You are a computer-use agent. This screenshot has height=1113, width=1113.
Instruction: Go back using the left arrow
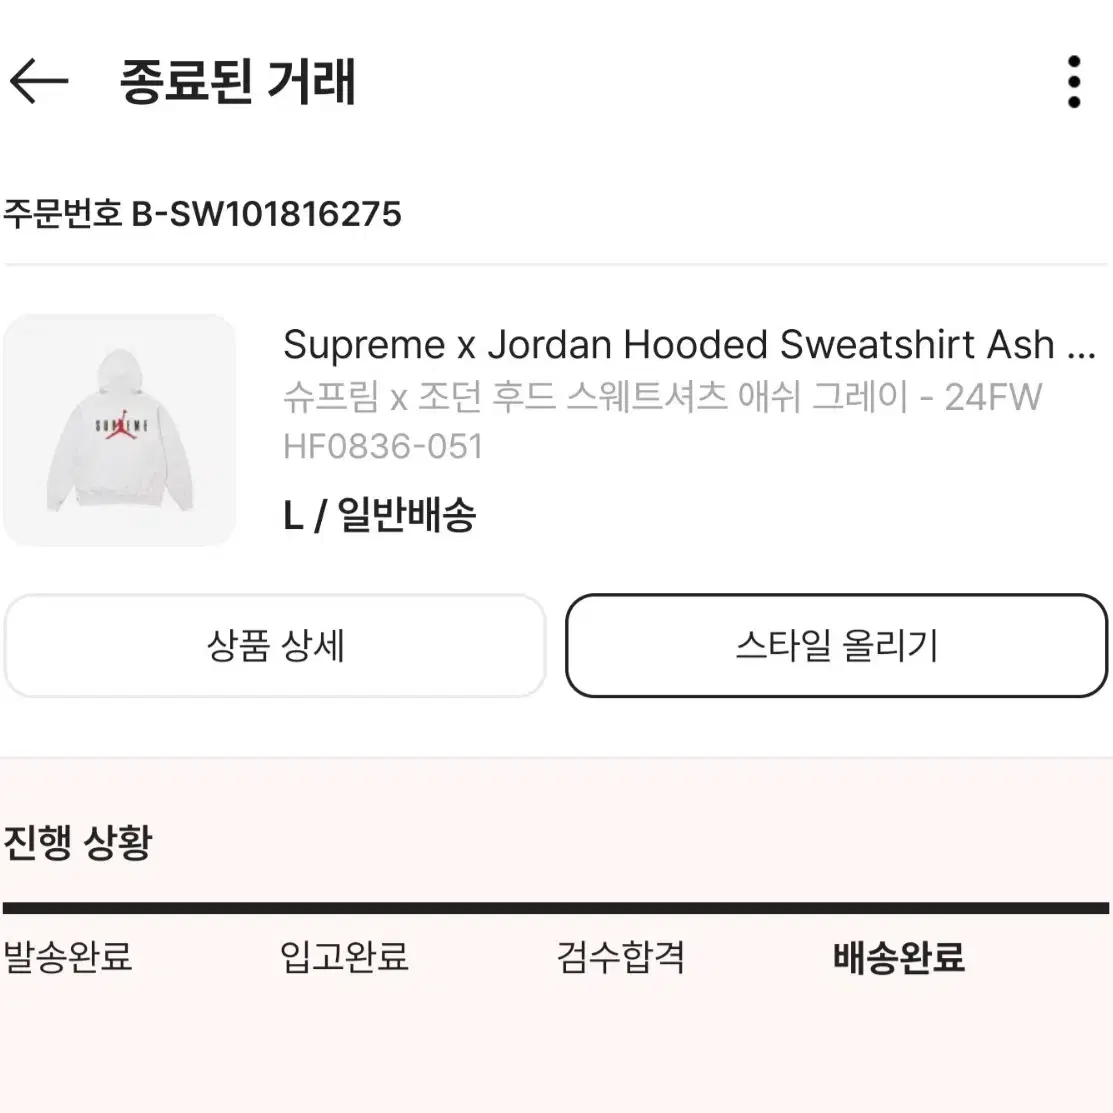click(x=39, y=81)
